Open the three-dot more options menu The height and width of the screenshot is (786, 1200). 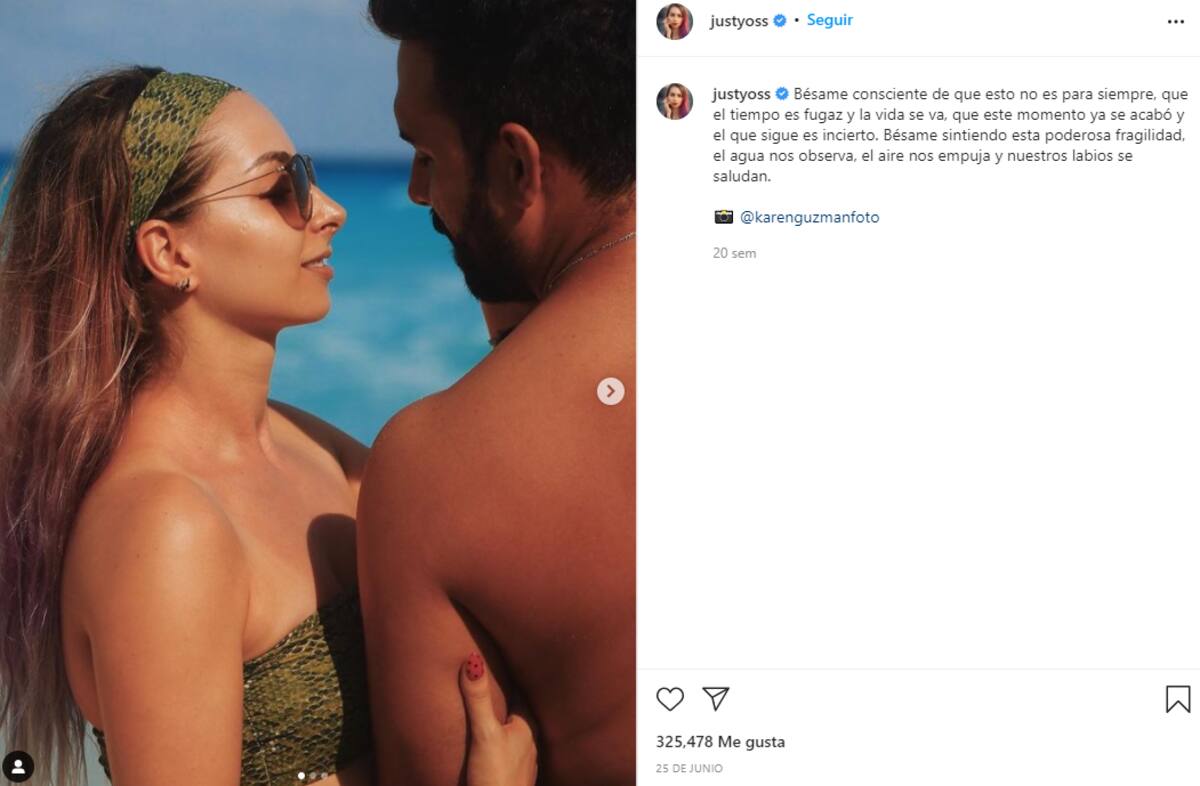pos(1175,21)
